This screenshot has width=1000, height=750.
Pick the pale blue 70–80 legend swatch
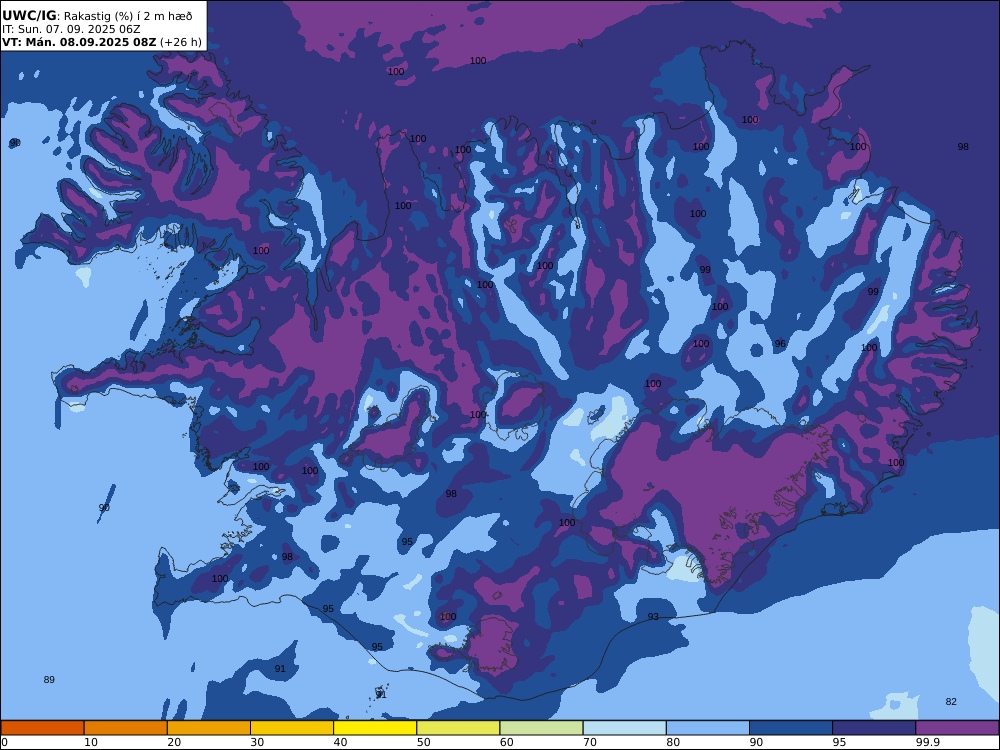pyautogui.click(x=625, y=728)
